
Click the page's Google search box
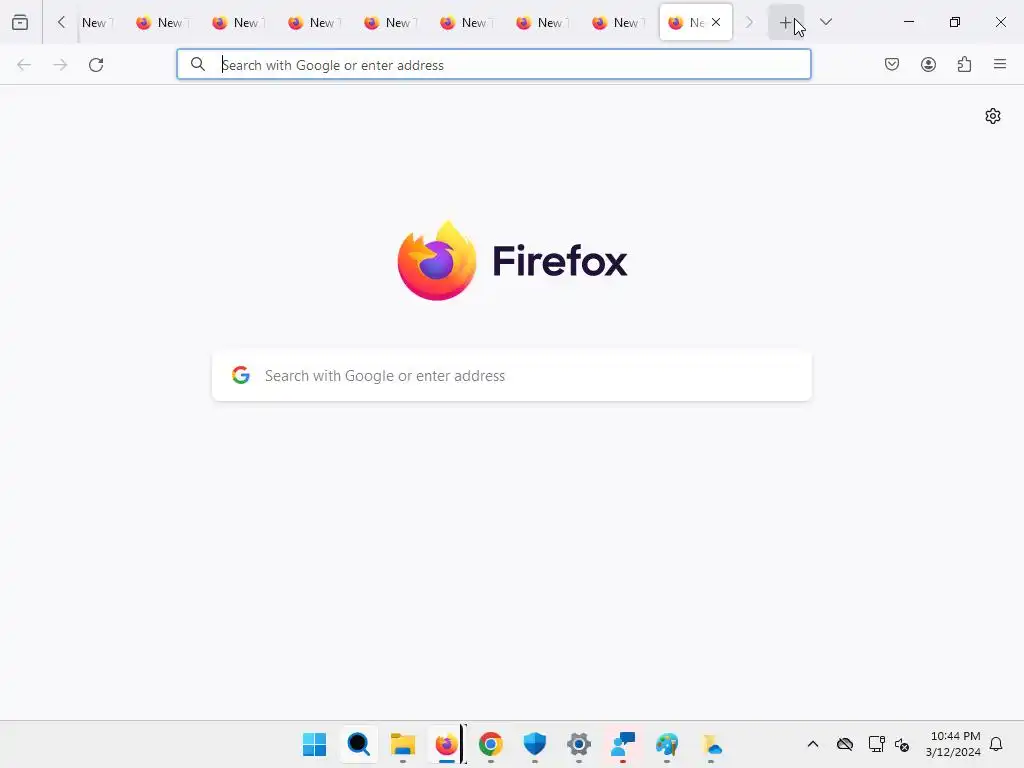pos(512,376)
